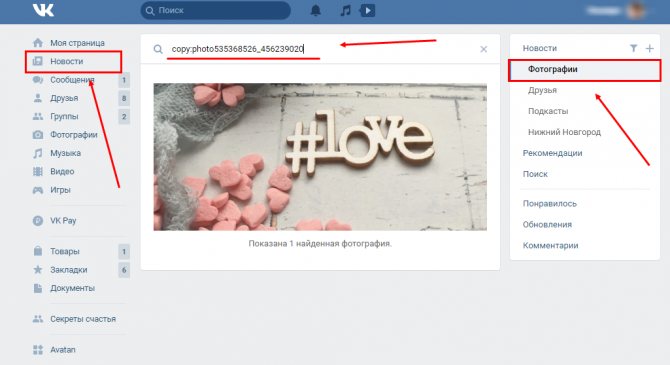Open the #love photo thumbnail
Screen dimensions: 670x365
click(320, 157)
